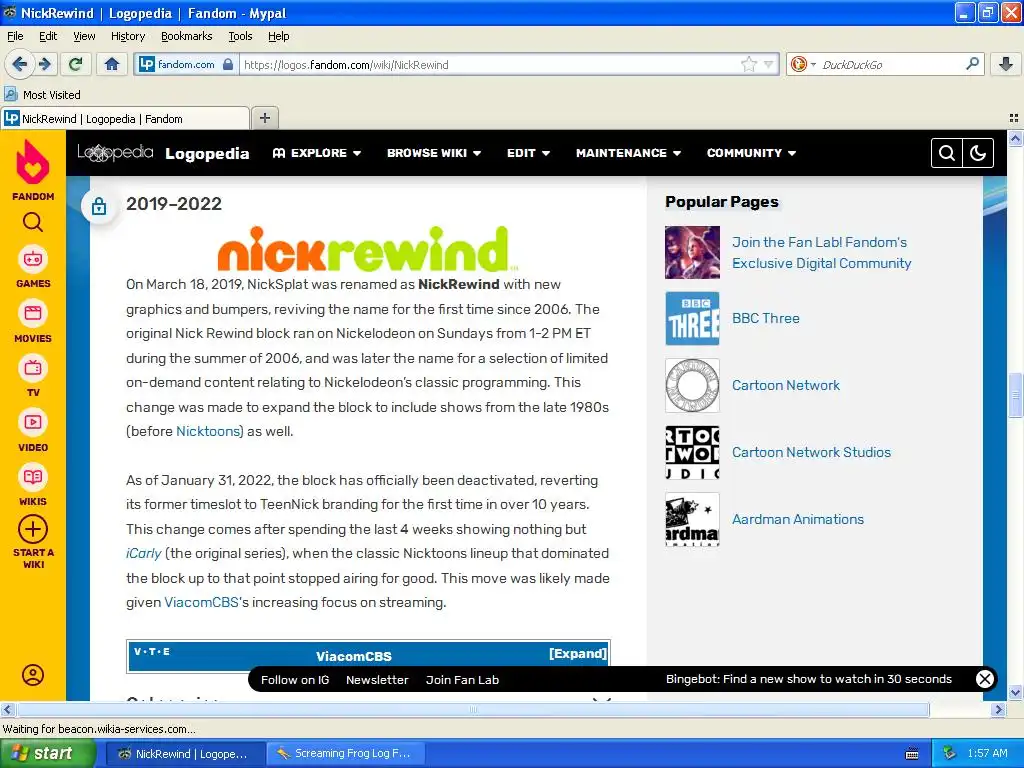Open the File menu
Viewport: 1024px width, 768px height.
coord(15,36)
